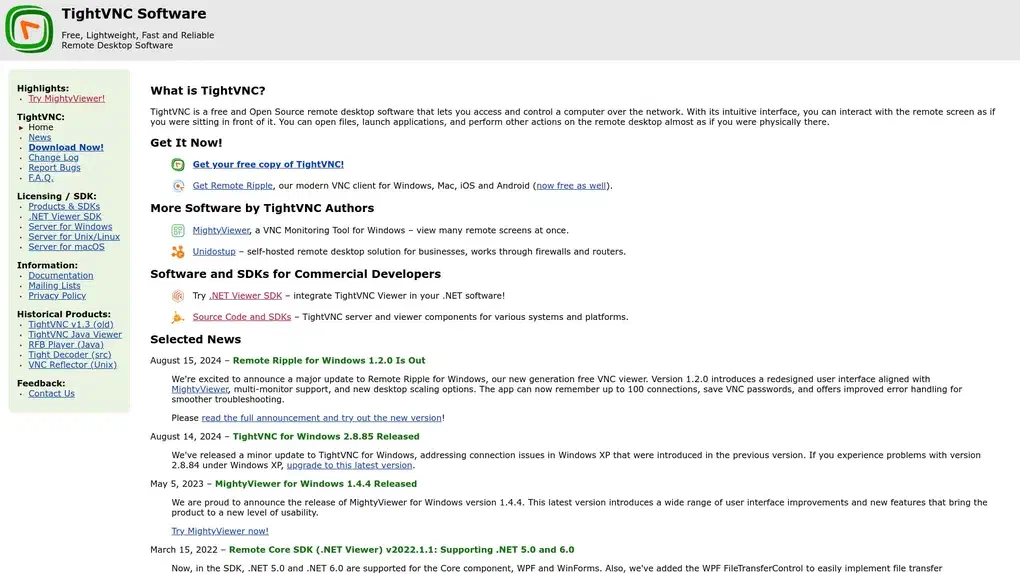Open the Privacy Policy link
The height and width of the screenshot is (574, 1020).
(x=57, y=295)
